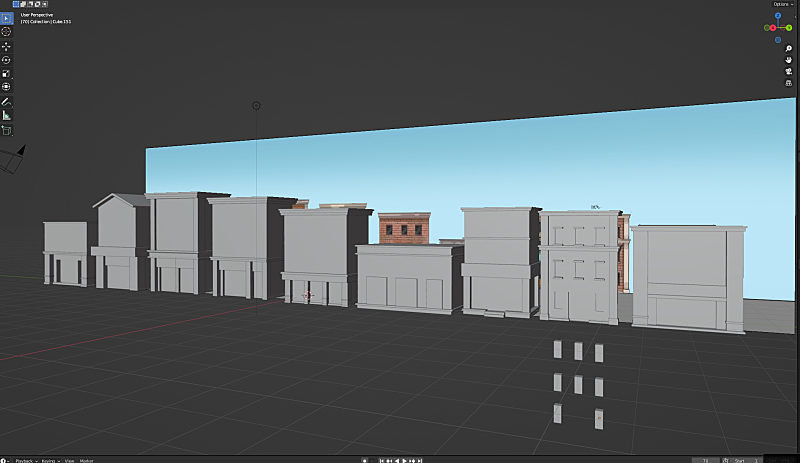Pick the Annotate tool
Screen dimensions: 800x463
pyautogui.click(x=6, y=102)
